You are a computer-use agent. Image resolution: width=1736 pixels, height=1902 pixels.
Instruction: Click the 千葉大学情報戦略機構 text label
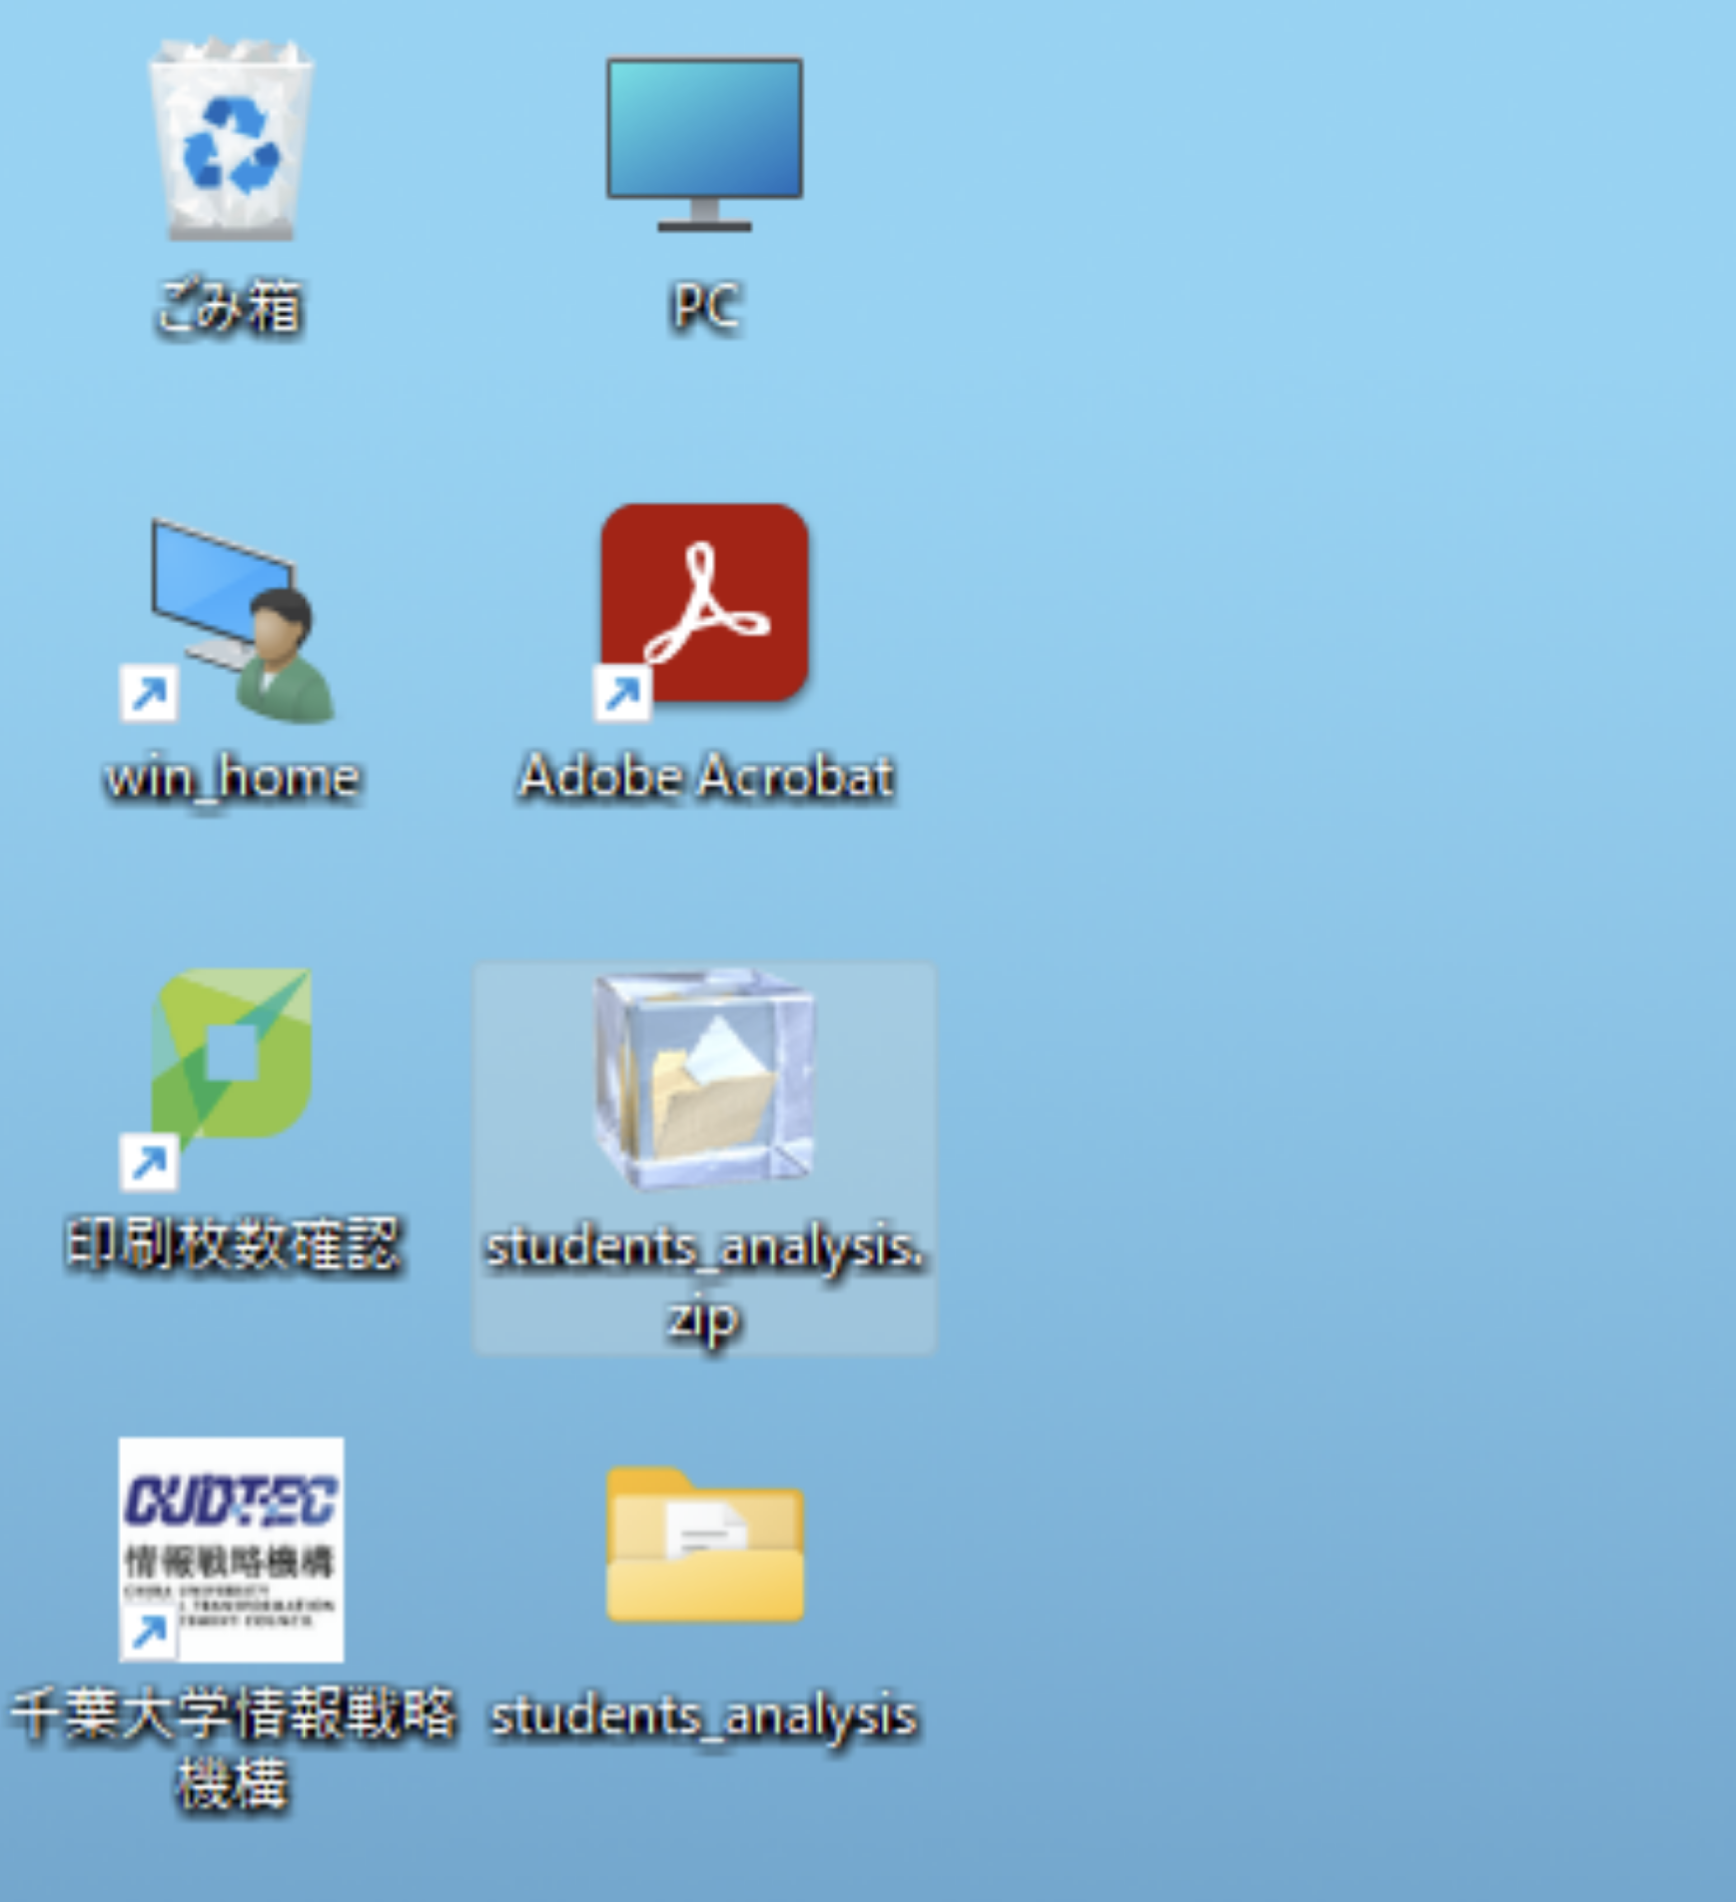[x=232, y=1748]
